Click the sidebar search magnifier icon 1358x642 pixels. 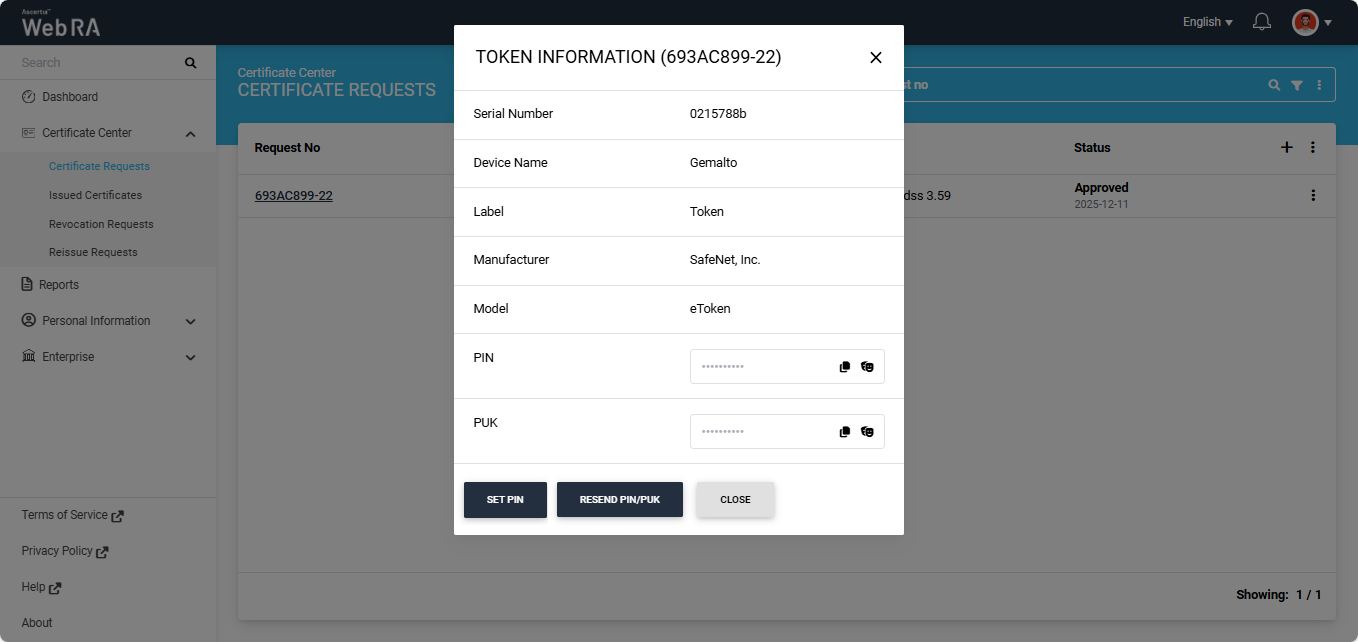pos(191,63)
